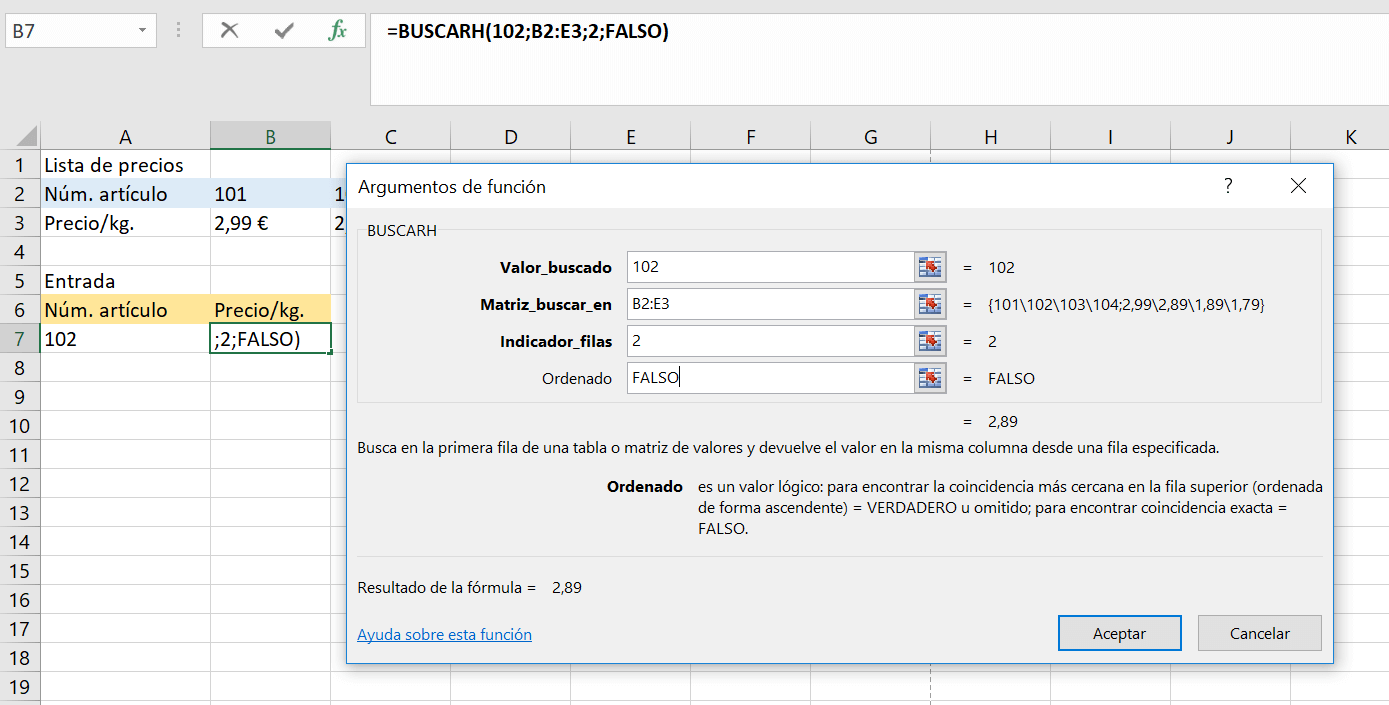Click the formula bar options dots
The image size is (1389, 705).
point(179,31)
